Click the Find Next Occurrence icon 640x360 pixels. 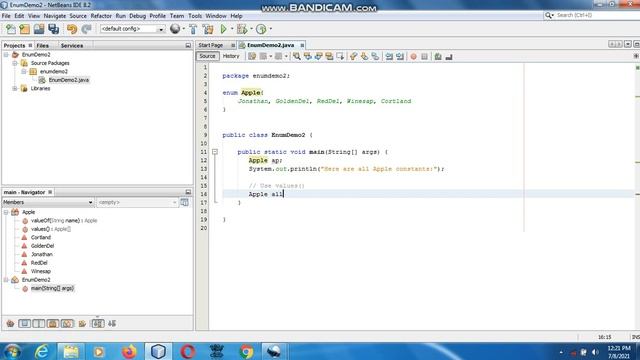(x=318, y=56)
